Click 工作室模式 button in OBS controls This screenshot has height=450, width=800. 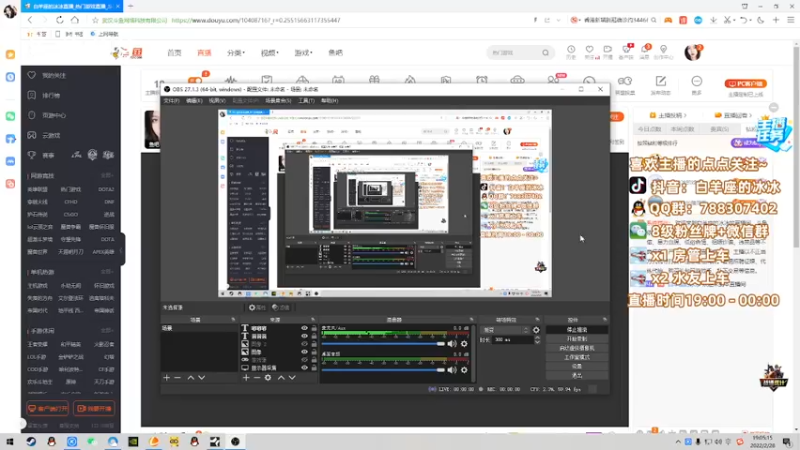click(577, 357)
